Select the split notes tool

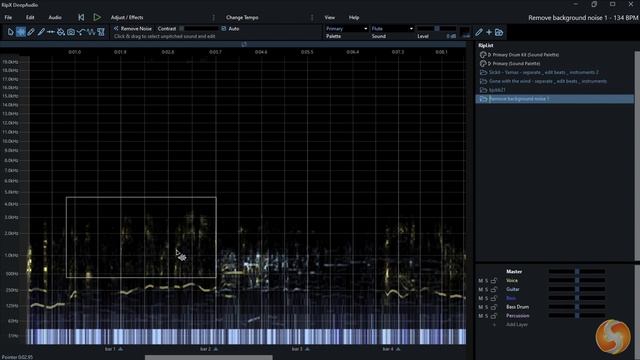pos(51,32)
